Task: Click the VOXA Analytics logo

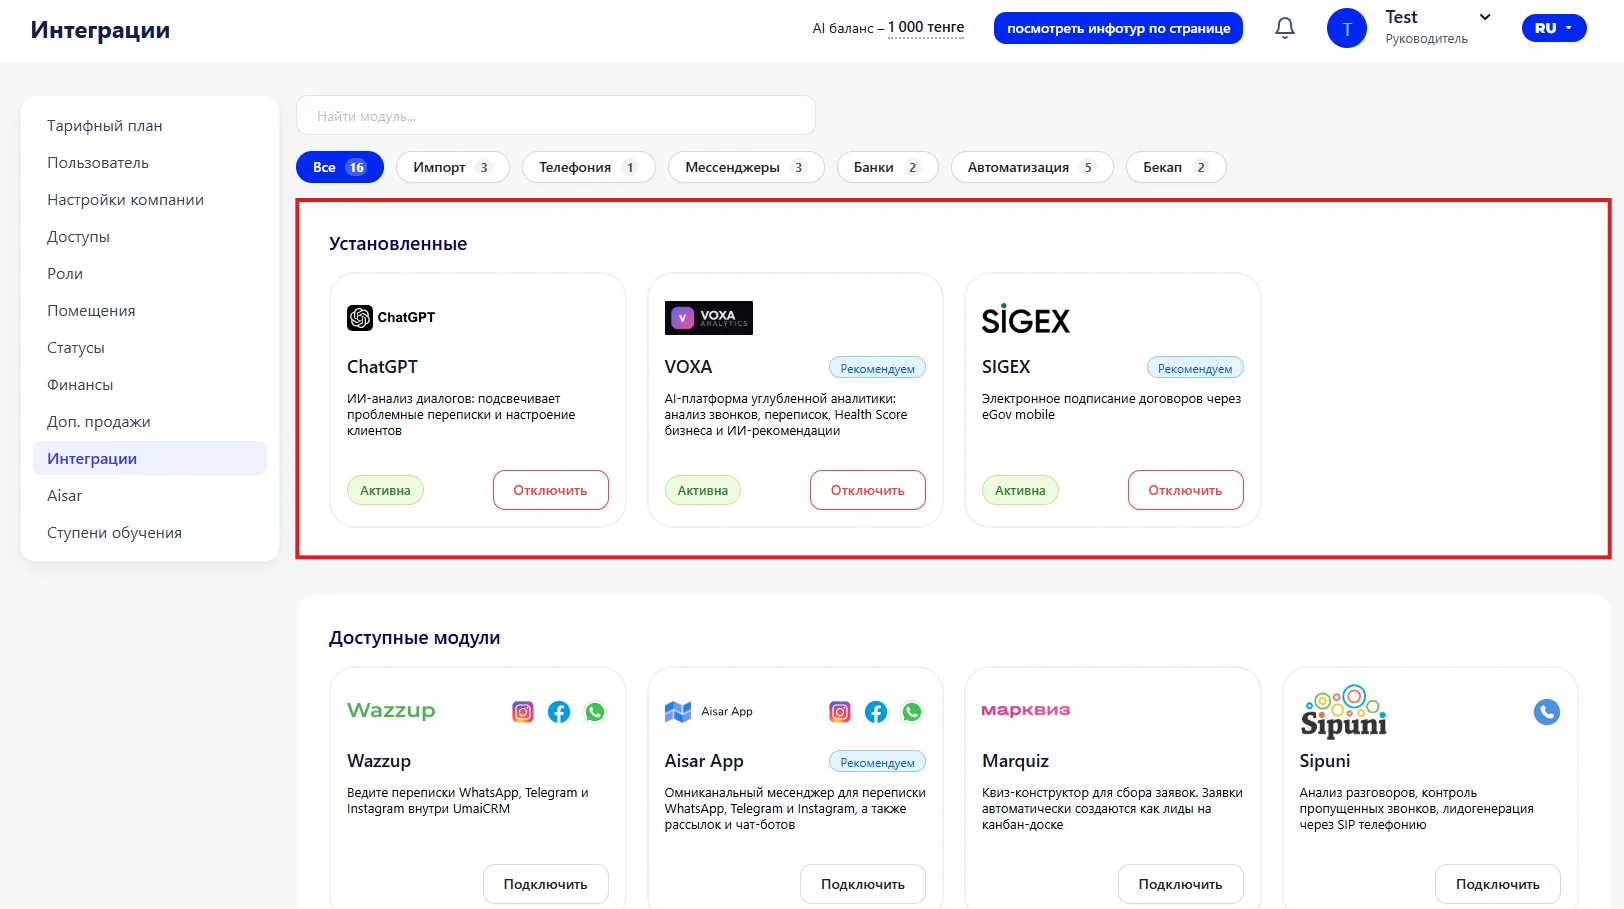Action: point(708,318)
